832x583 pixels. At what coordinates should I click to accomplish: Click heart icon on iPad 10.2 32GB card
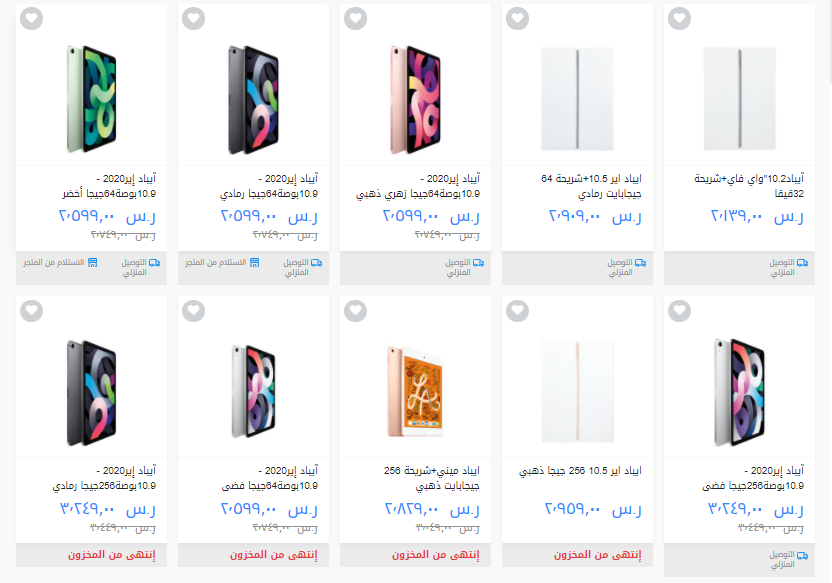(679, 19)
